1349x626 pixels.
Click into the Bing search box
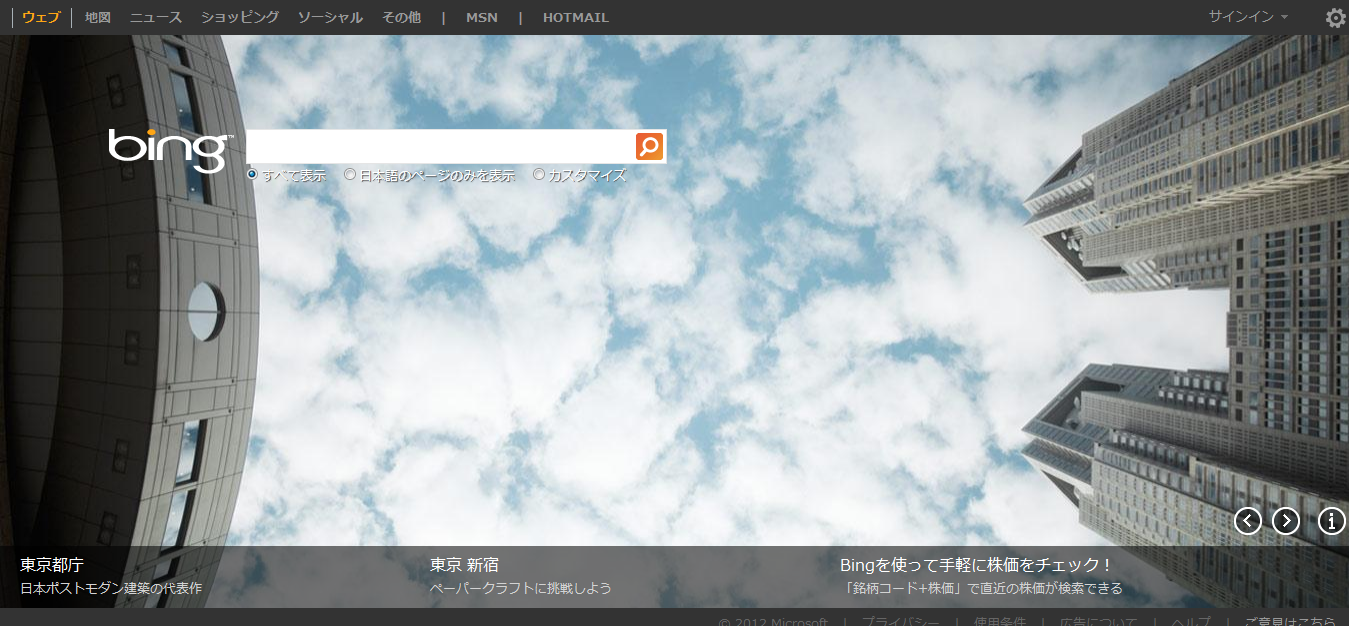pyautogui.click(x=440, y=146)
